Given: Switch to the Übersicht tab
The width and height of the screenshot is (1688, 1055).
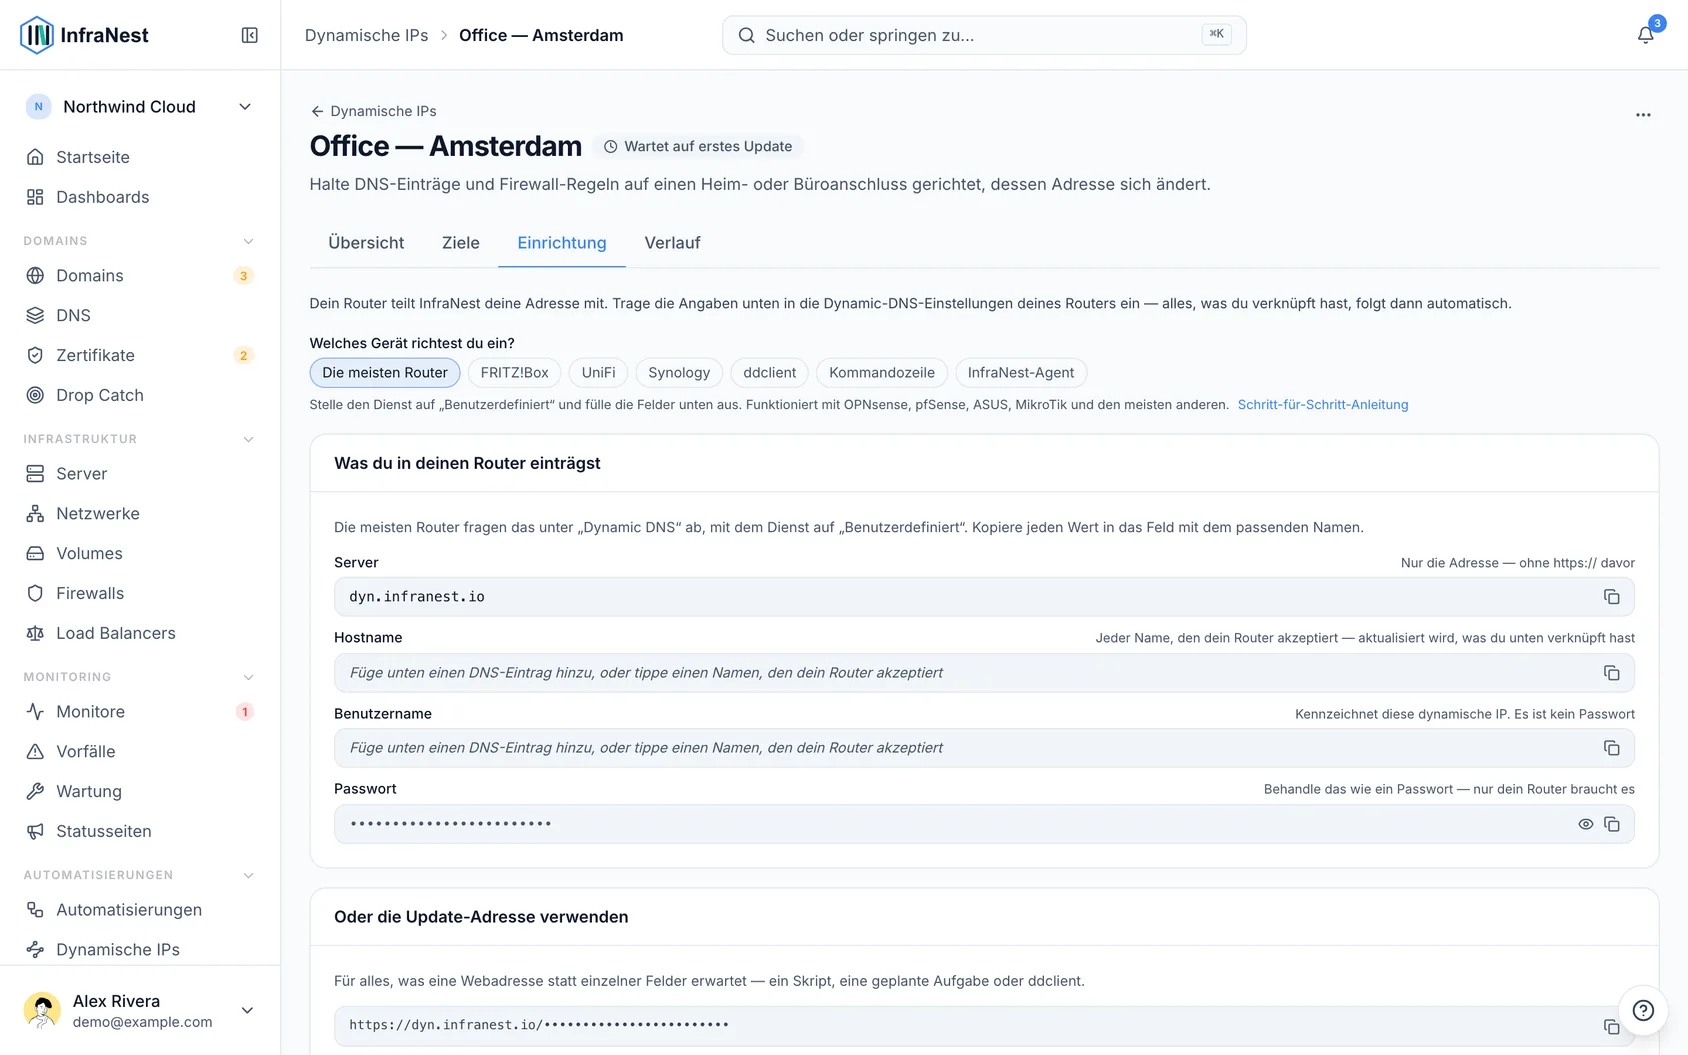Looking at the screenshot, I should pyautogui.click(x=366, y=243).
